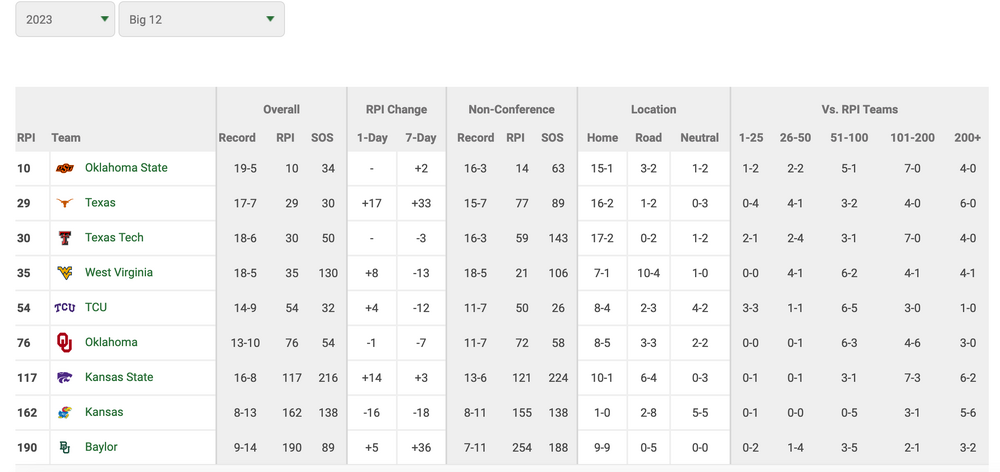Click the West Virginia logo icon
The height and width of the screenshot is (472, 1000).
click(65, 273)
